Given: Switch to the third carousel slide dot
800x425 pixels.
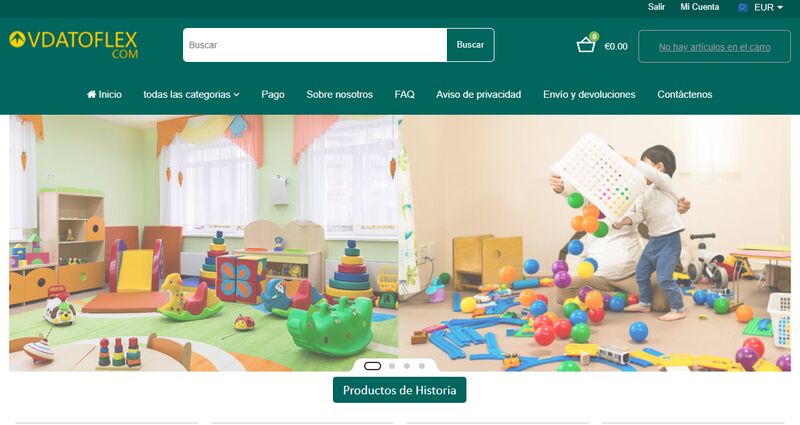Looking at the screenshot, I should [x=407, y=366].
